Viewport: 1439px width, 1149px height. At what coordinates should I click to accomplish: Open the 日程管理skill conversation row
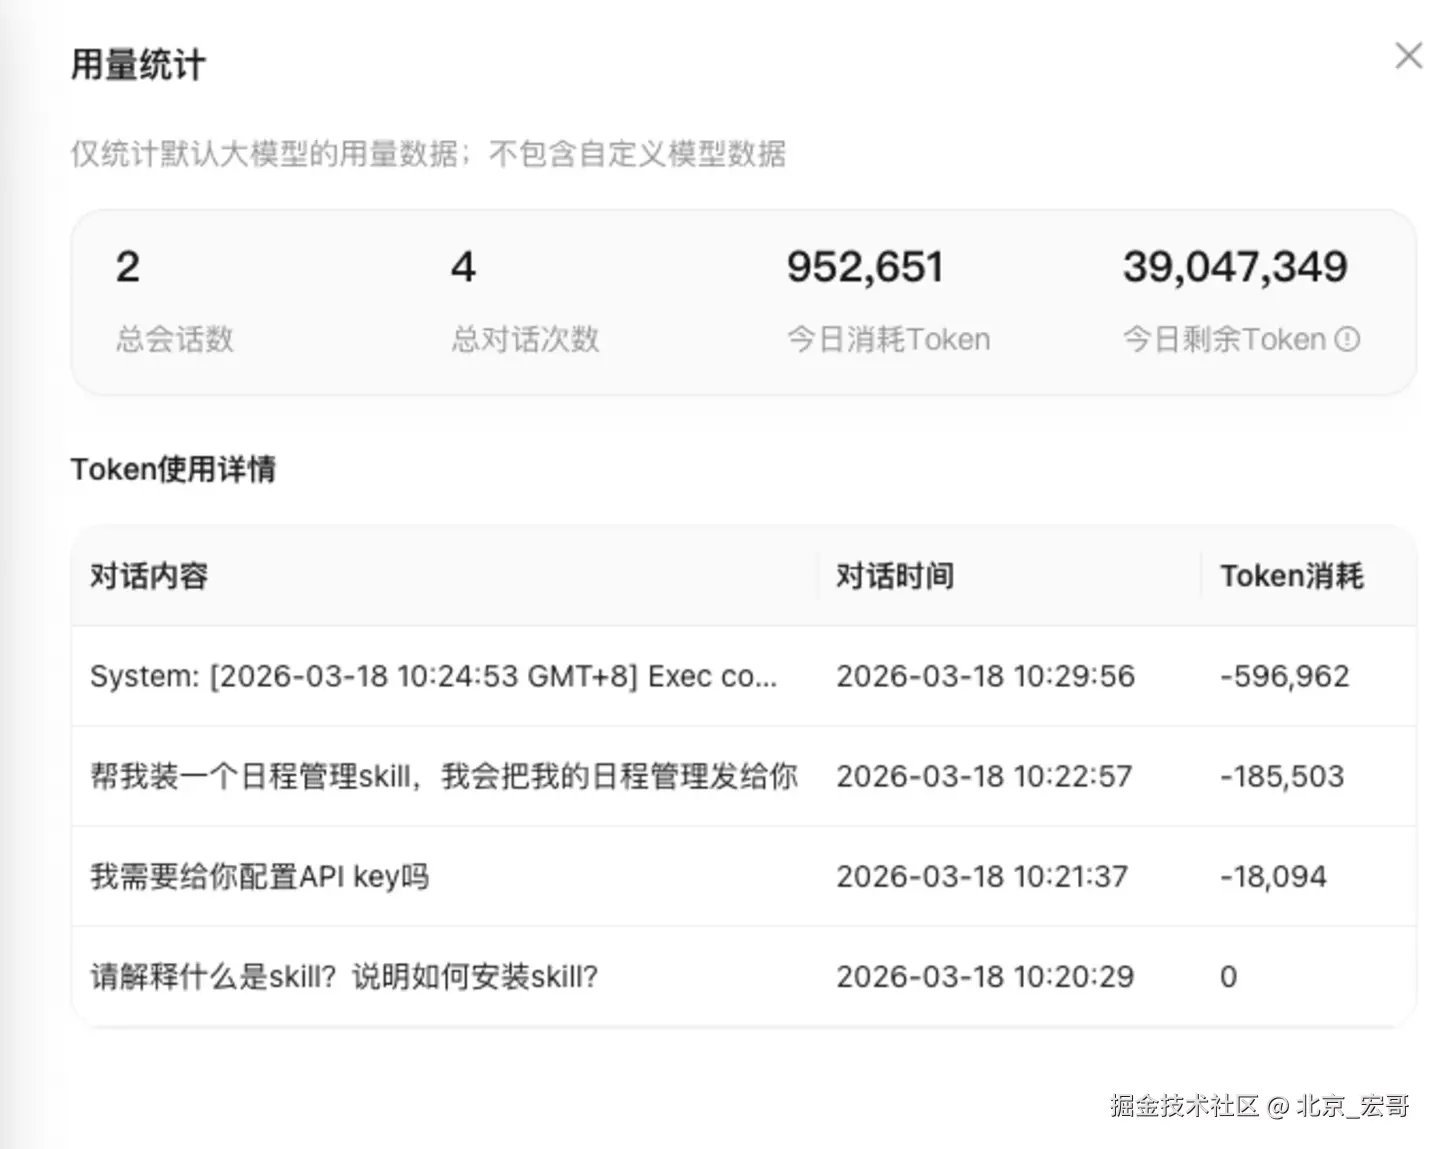[x=443, y=776]
